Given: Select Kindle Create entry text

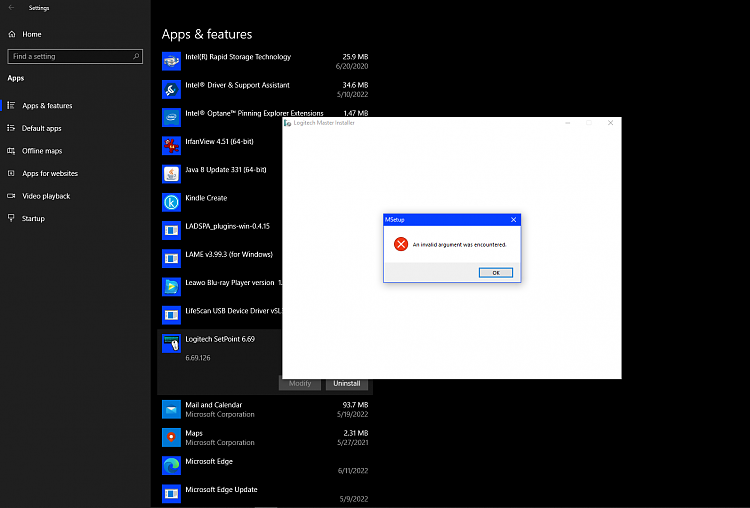Looking at the screenshot, I should pyautogui.click(x=206, y=198).
